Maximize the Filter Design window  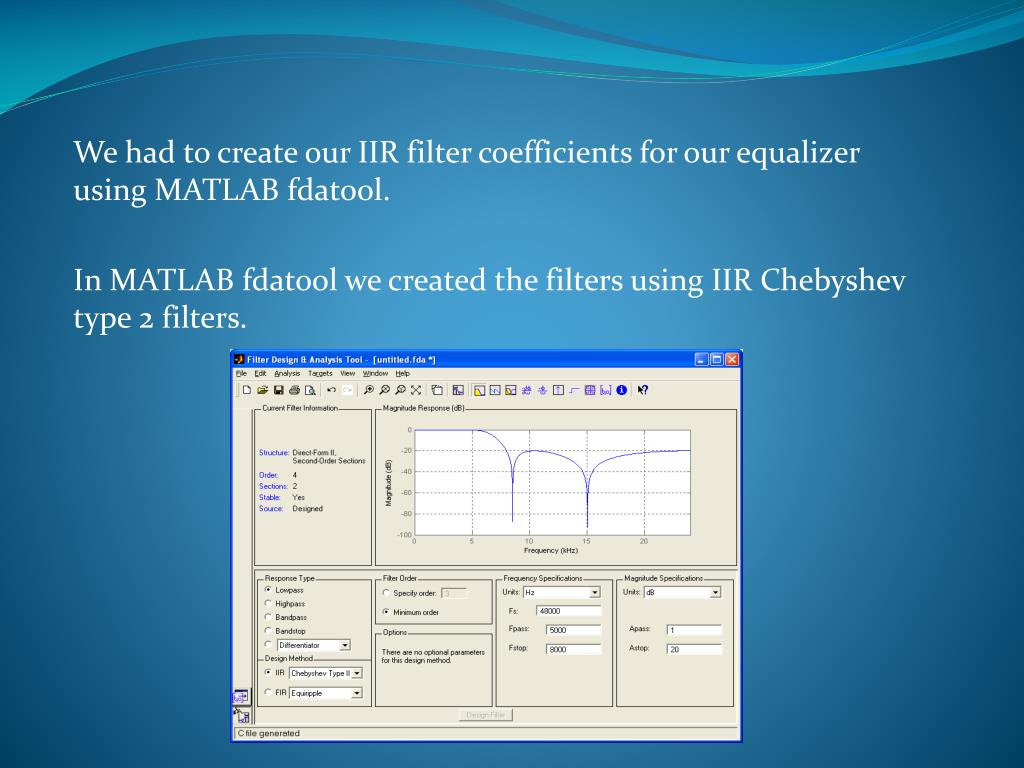716,359
